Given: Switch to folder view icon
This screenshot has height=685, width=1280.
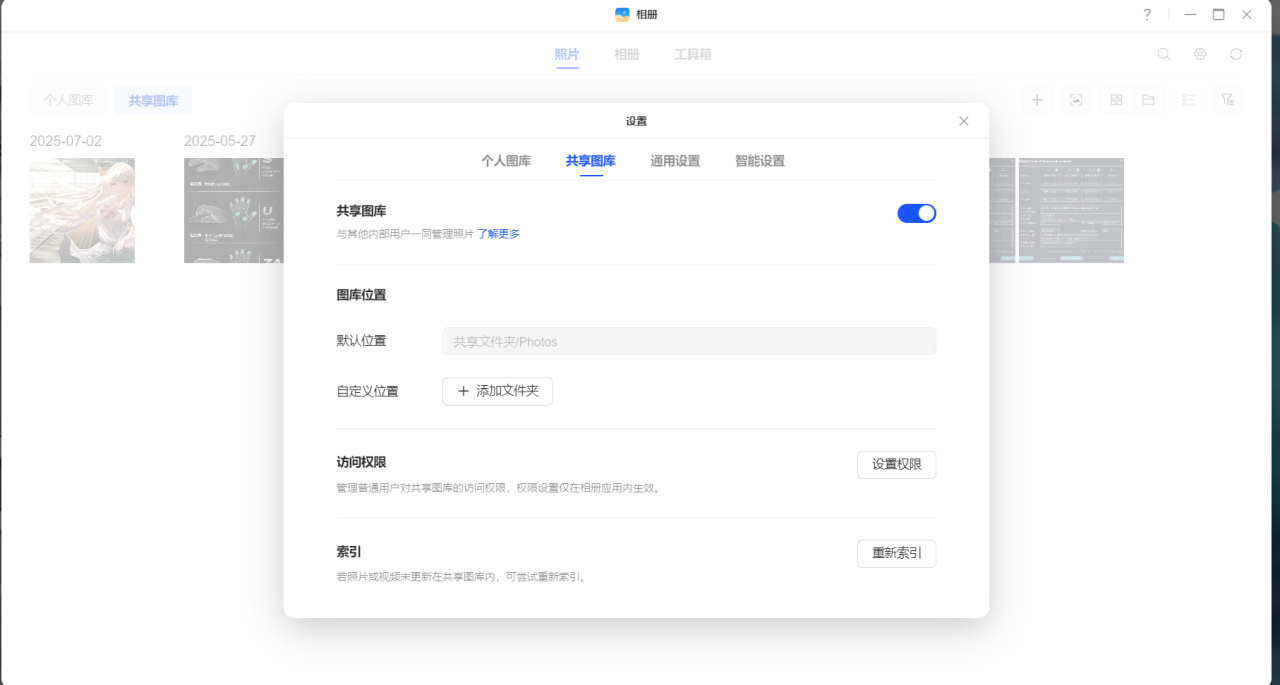Looking at the screenshot, I should pyautogui.click(x=1148, y=100).
